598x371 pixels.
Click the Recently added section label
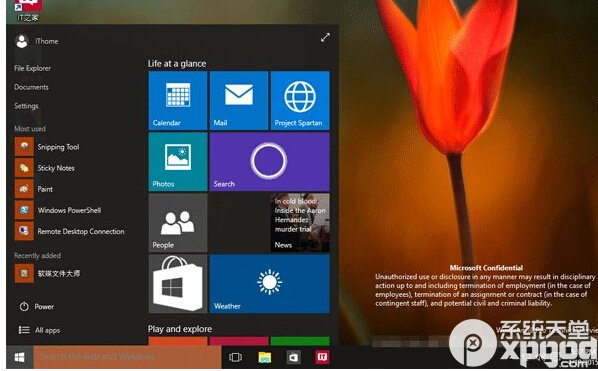(x=37, y=255)
